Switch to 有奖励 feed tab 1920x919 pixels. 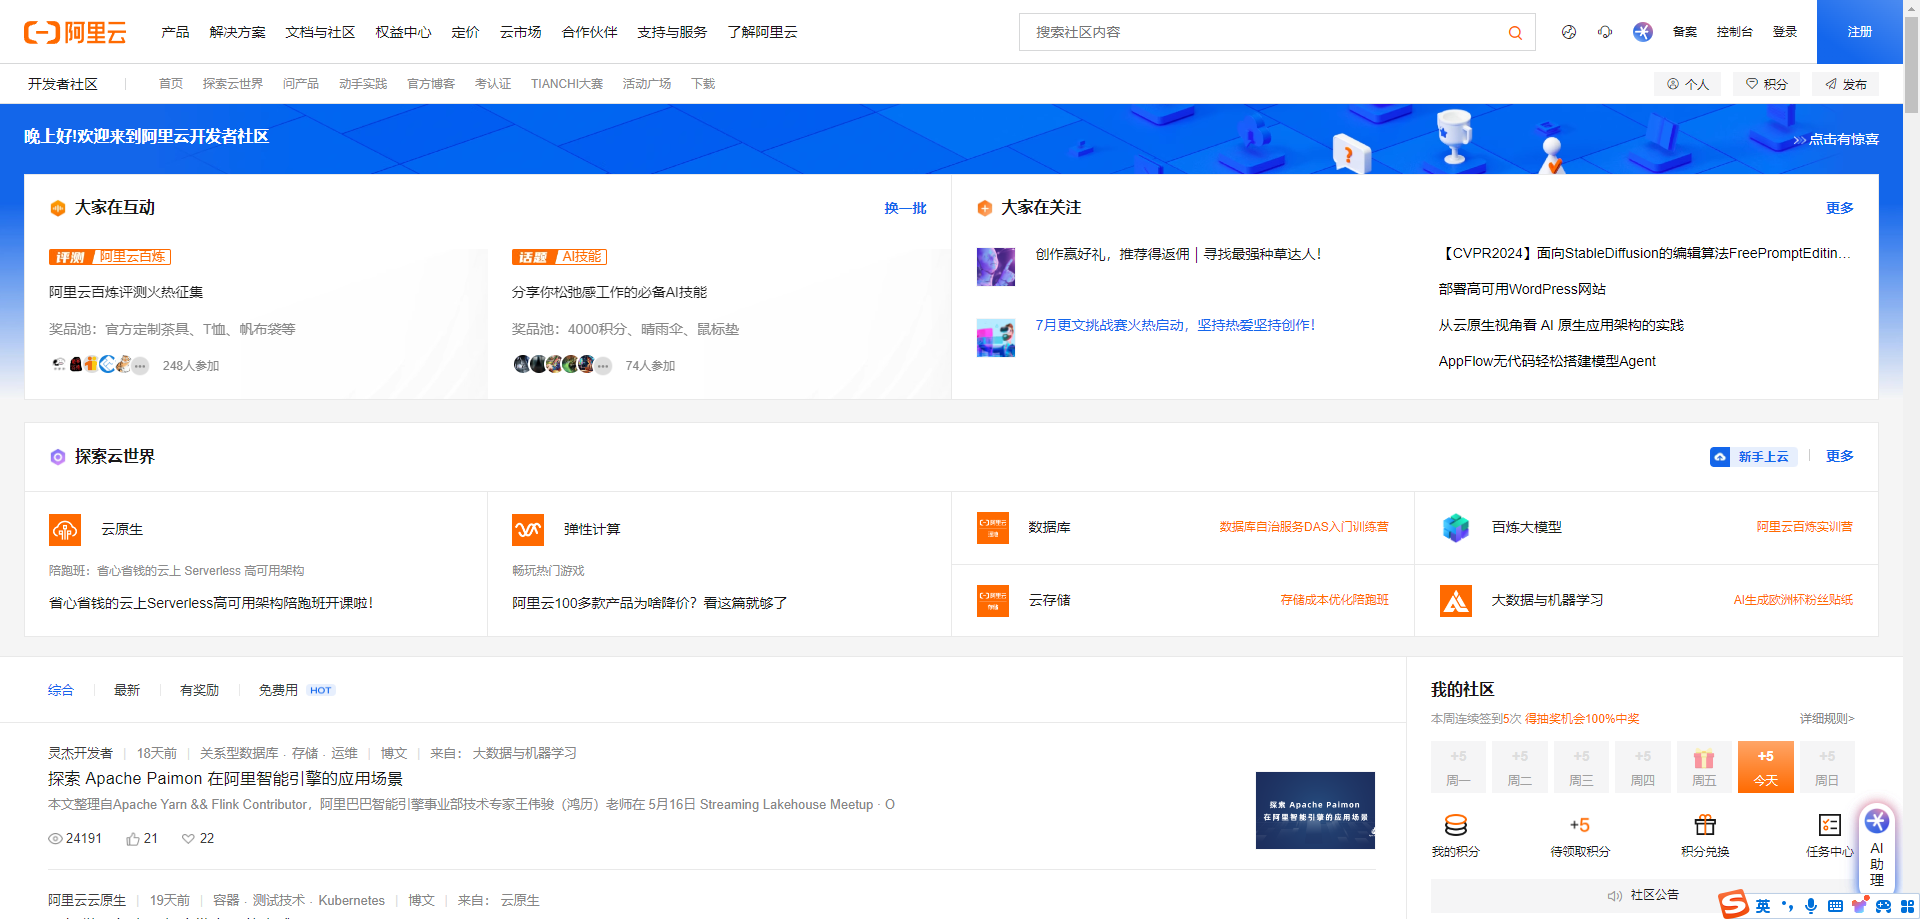point(199,690)
